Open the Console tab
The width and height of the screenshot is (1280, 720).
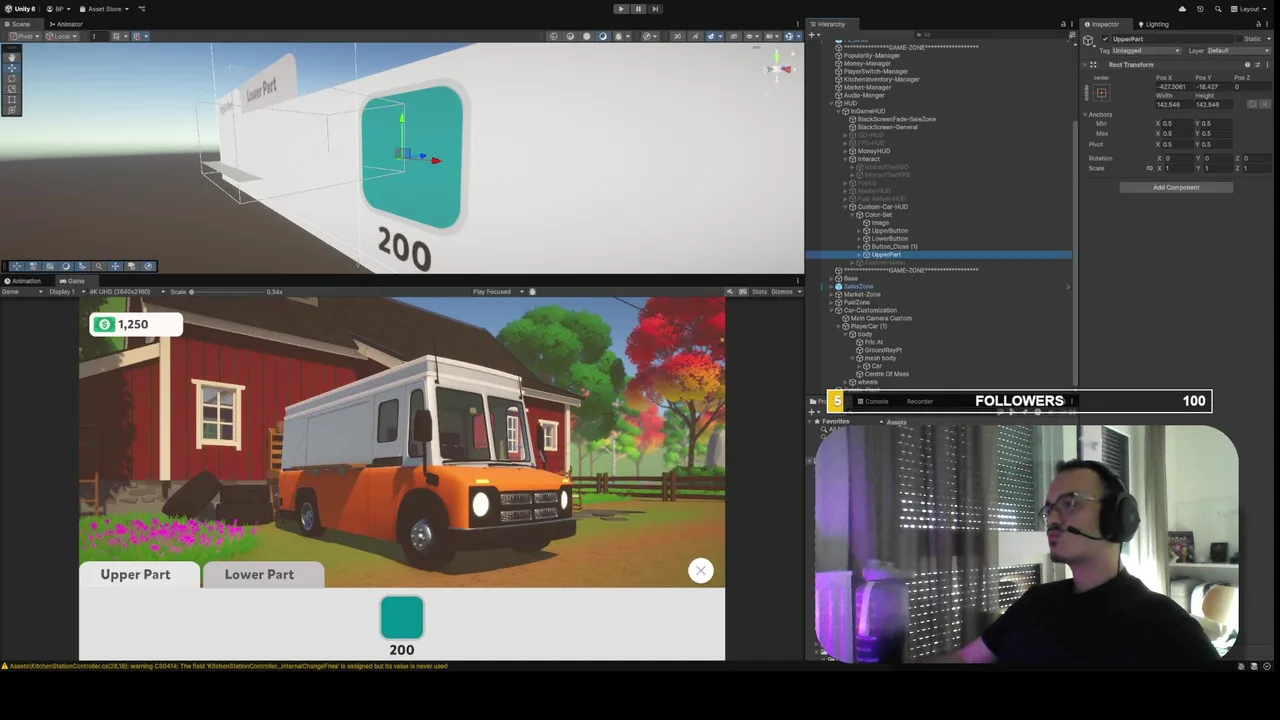873,401
